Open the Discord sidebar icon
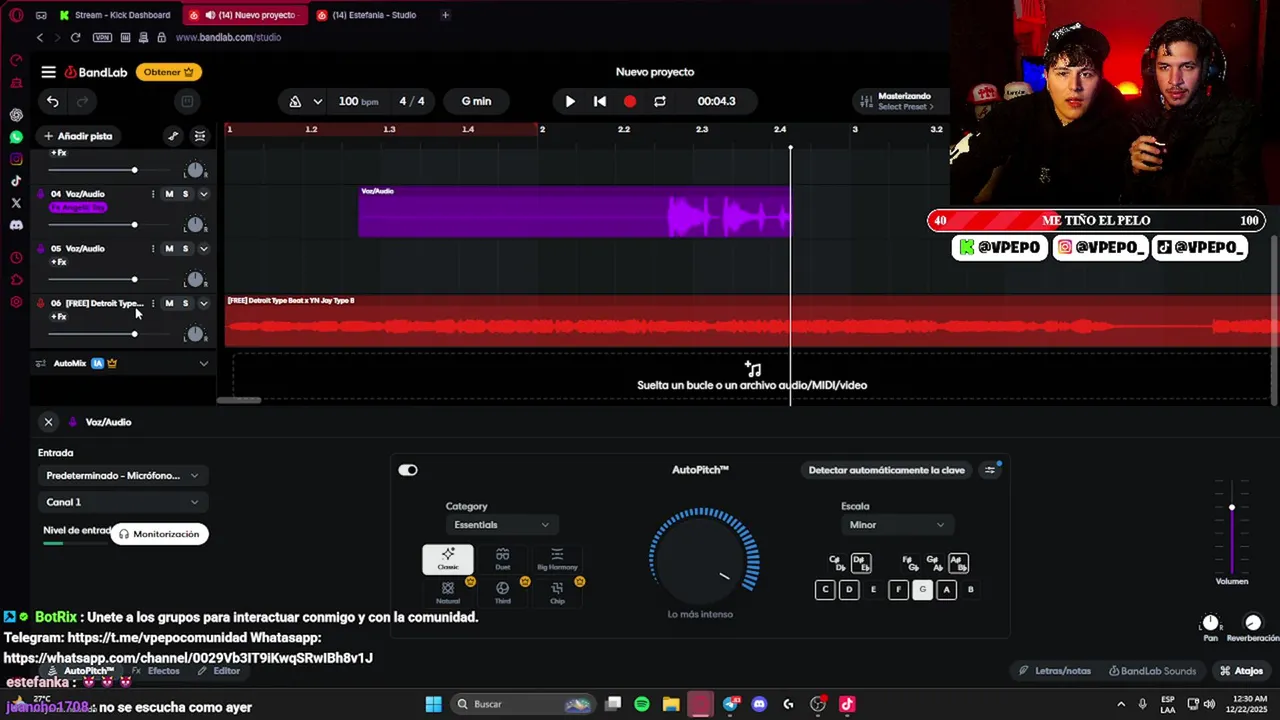 click(16, 225)
